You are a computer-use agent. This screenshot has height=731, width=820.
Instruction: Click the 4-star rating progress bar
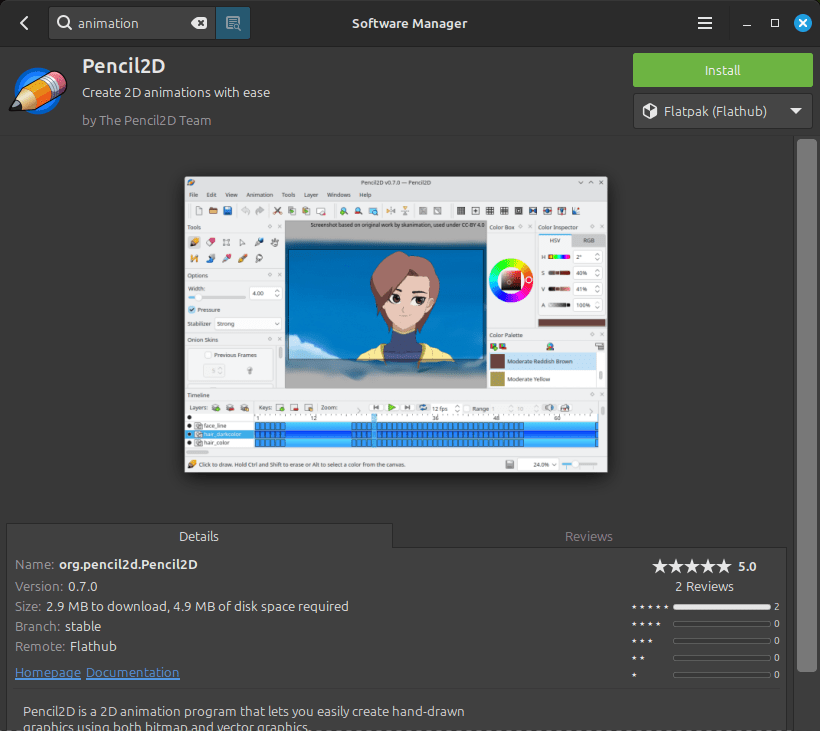[x=722, y=624]
